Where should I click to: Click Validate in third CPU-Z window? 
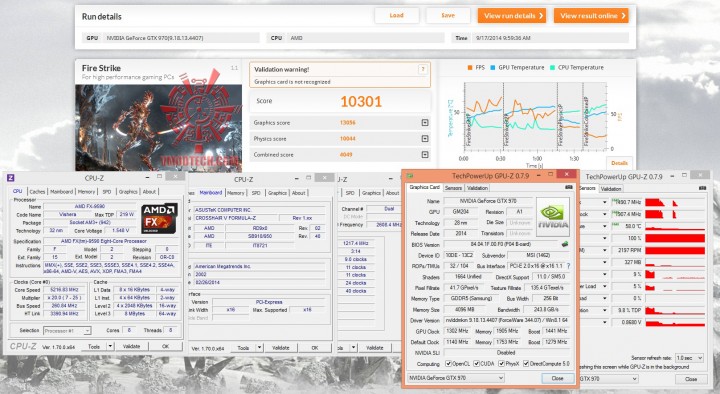pyautogui.click(x=375, y=348)
